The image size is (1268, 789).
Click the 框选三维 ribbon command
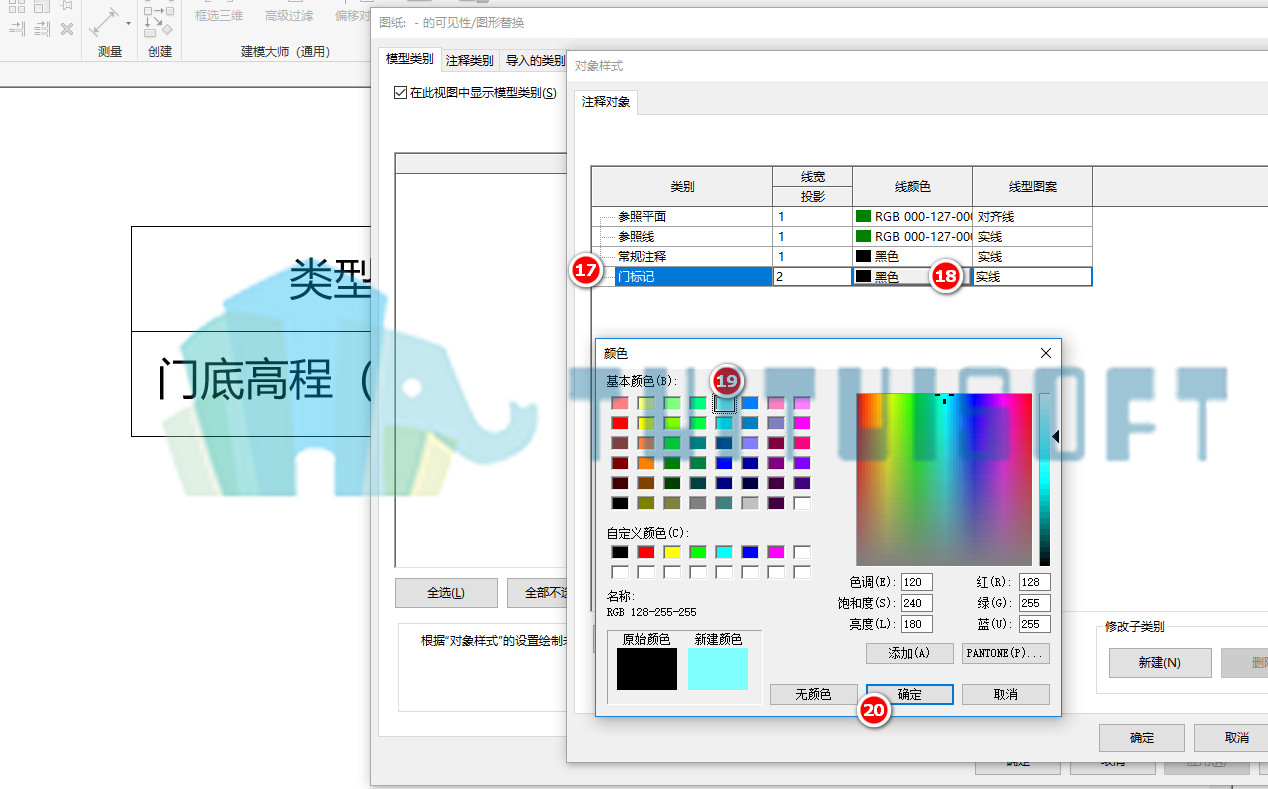(x=219, y=15)
